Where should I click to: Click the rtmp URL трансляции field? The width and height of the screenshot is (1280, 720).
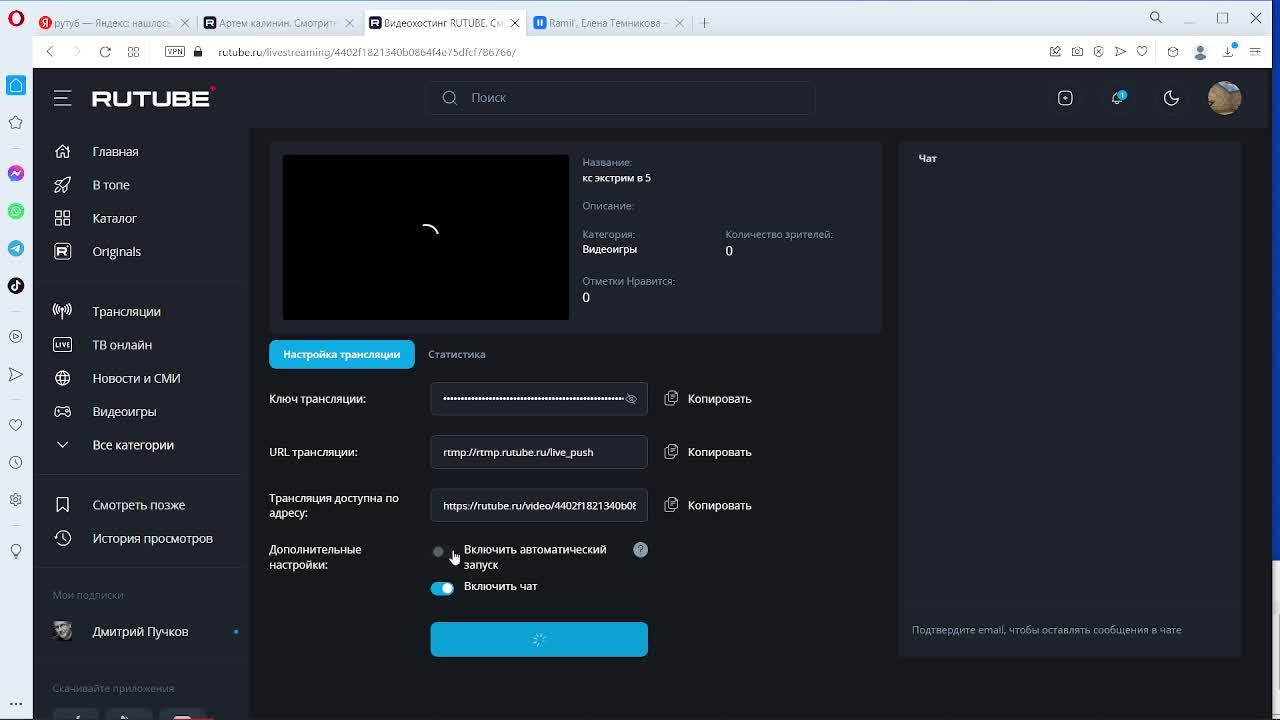click(539, 452)
